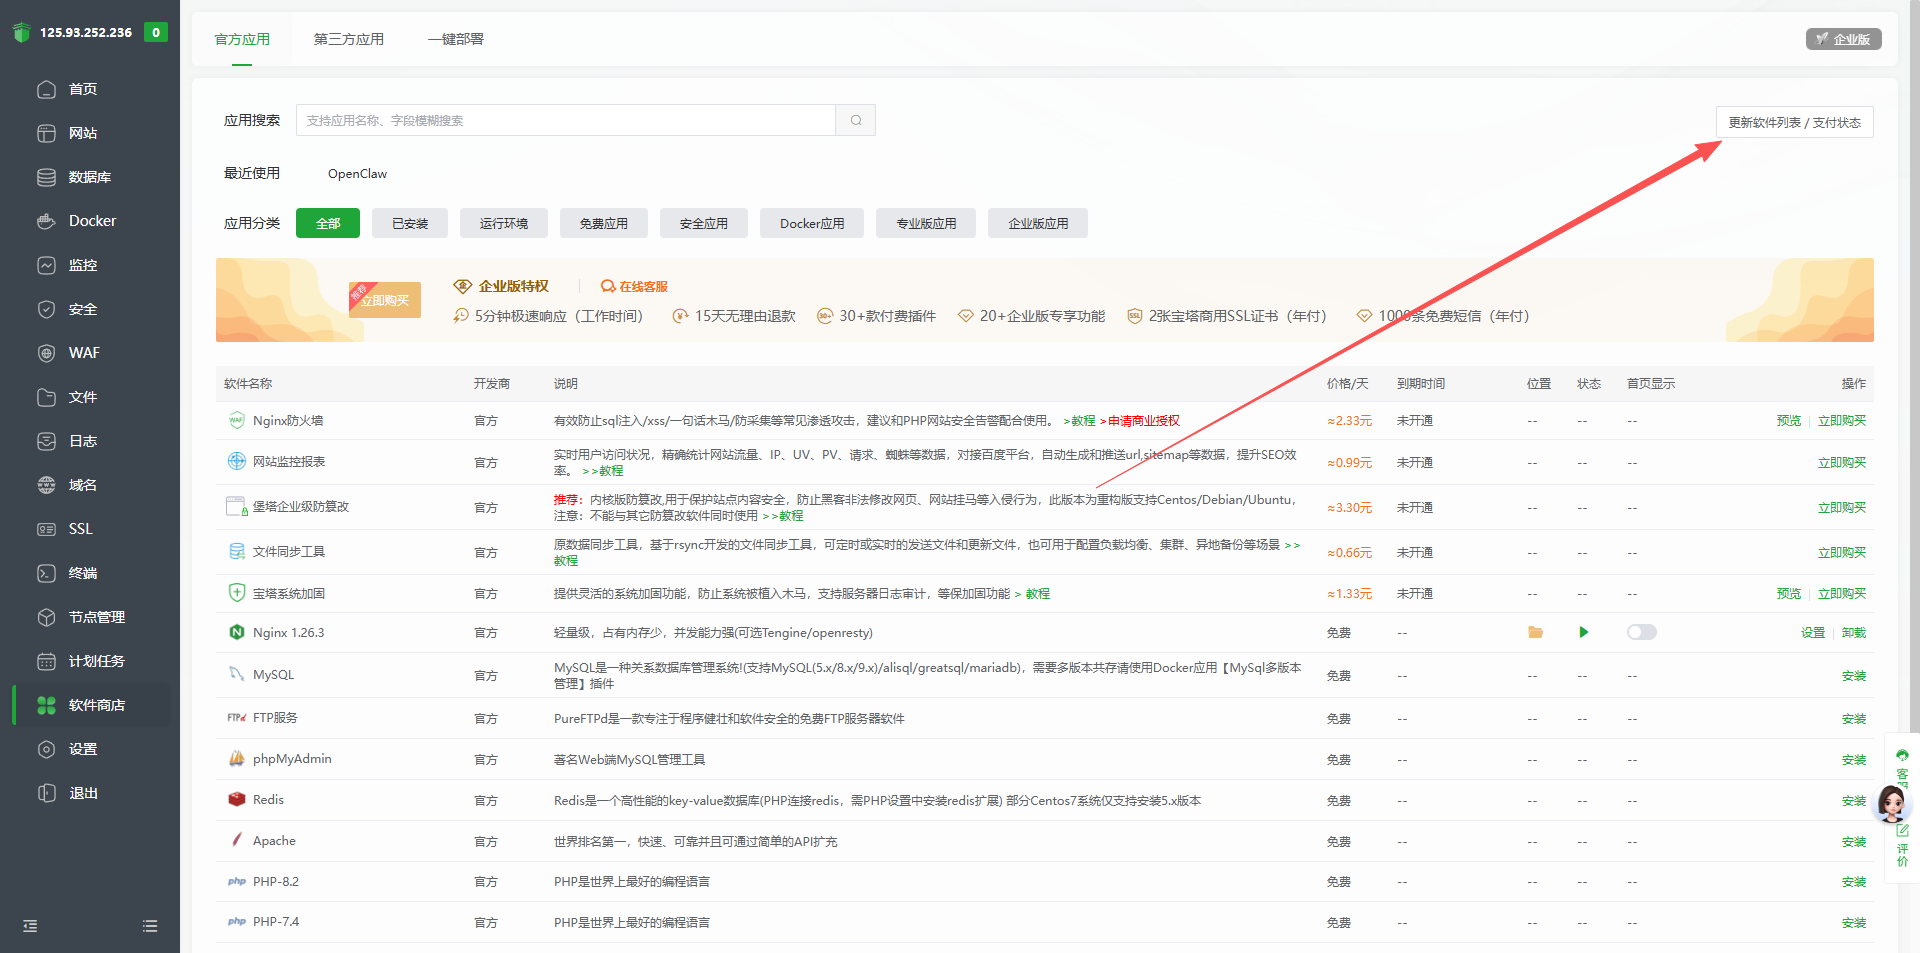Switch to the 一键部署 tab
This screenshot has width=1920, height=953.
456,39
